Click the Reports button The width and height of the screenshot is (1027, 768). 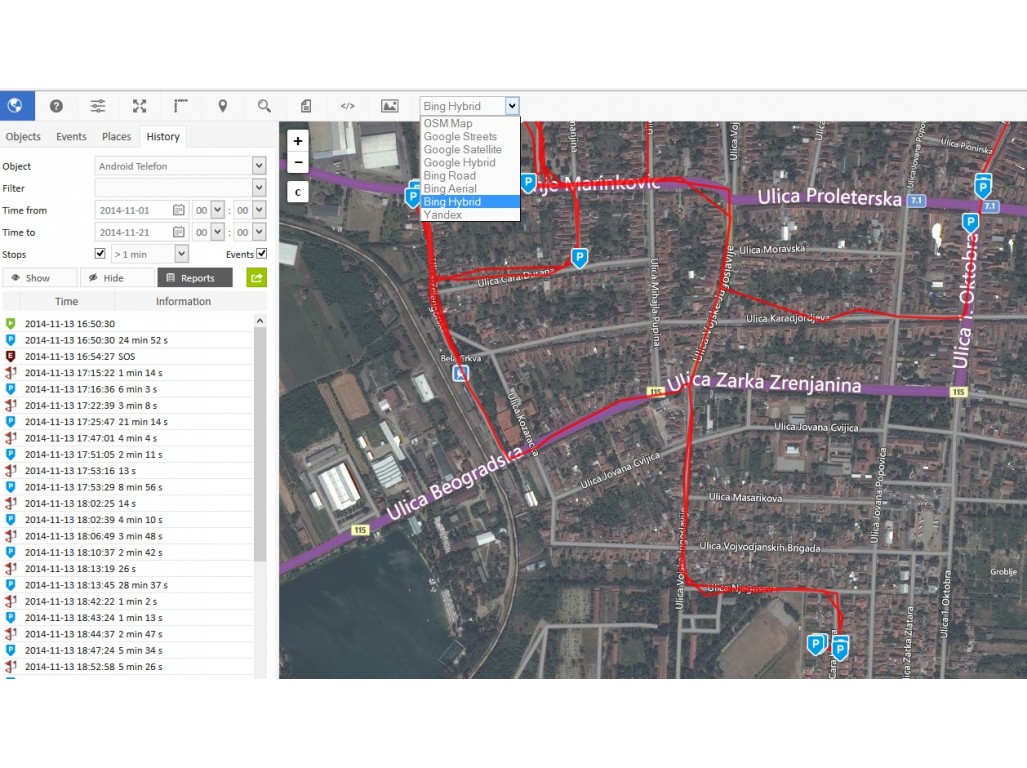(195, 278)
